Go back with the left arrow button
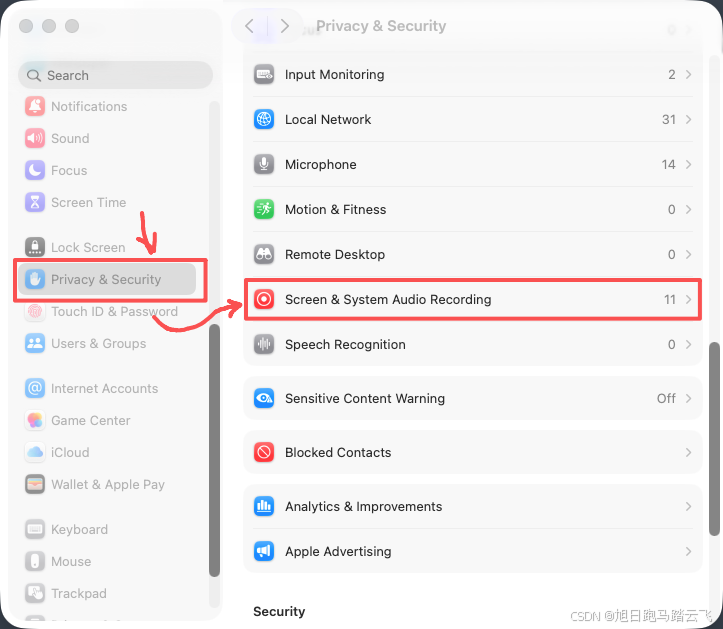723x629 pixels. (x=249, y=26)
